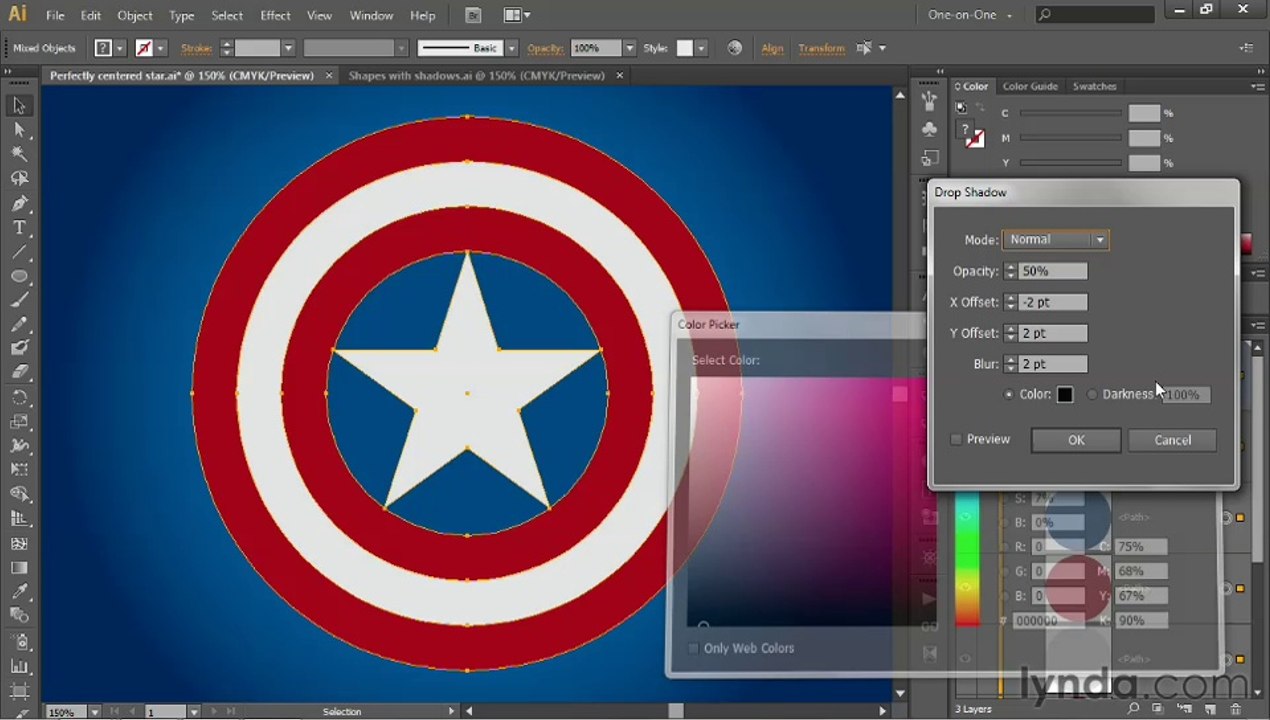1270x720 pixels.
Task: Open the Mode dropdown in Drop Shadow
Action: [x=1056, y=240]
